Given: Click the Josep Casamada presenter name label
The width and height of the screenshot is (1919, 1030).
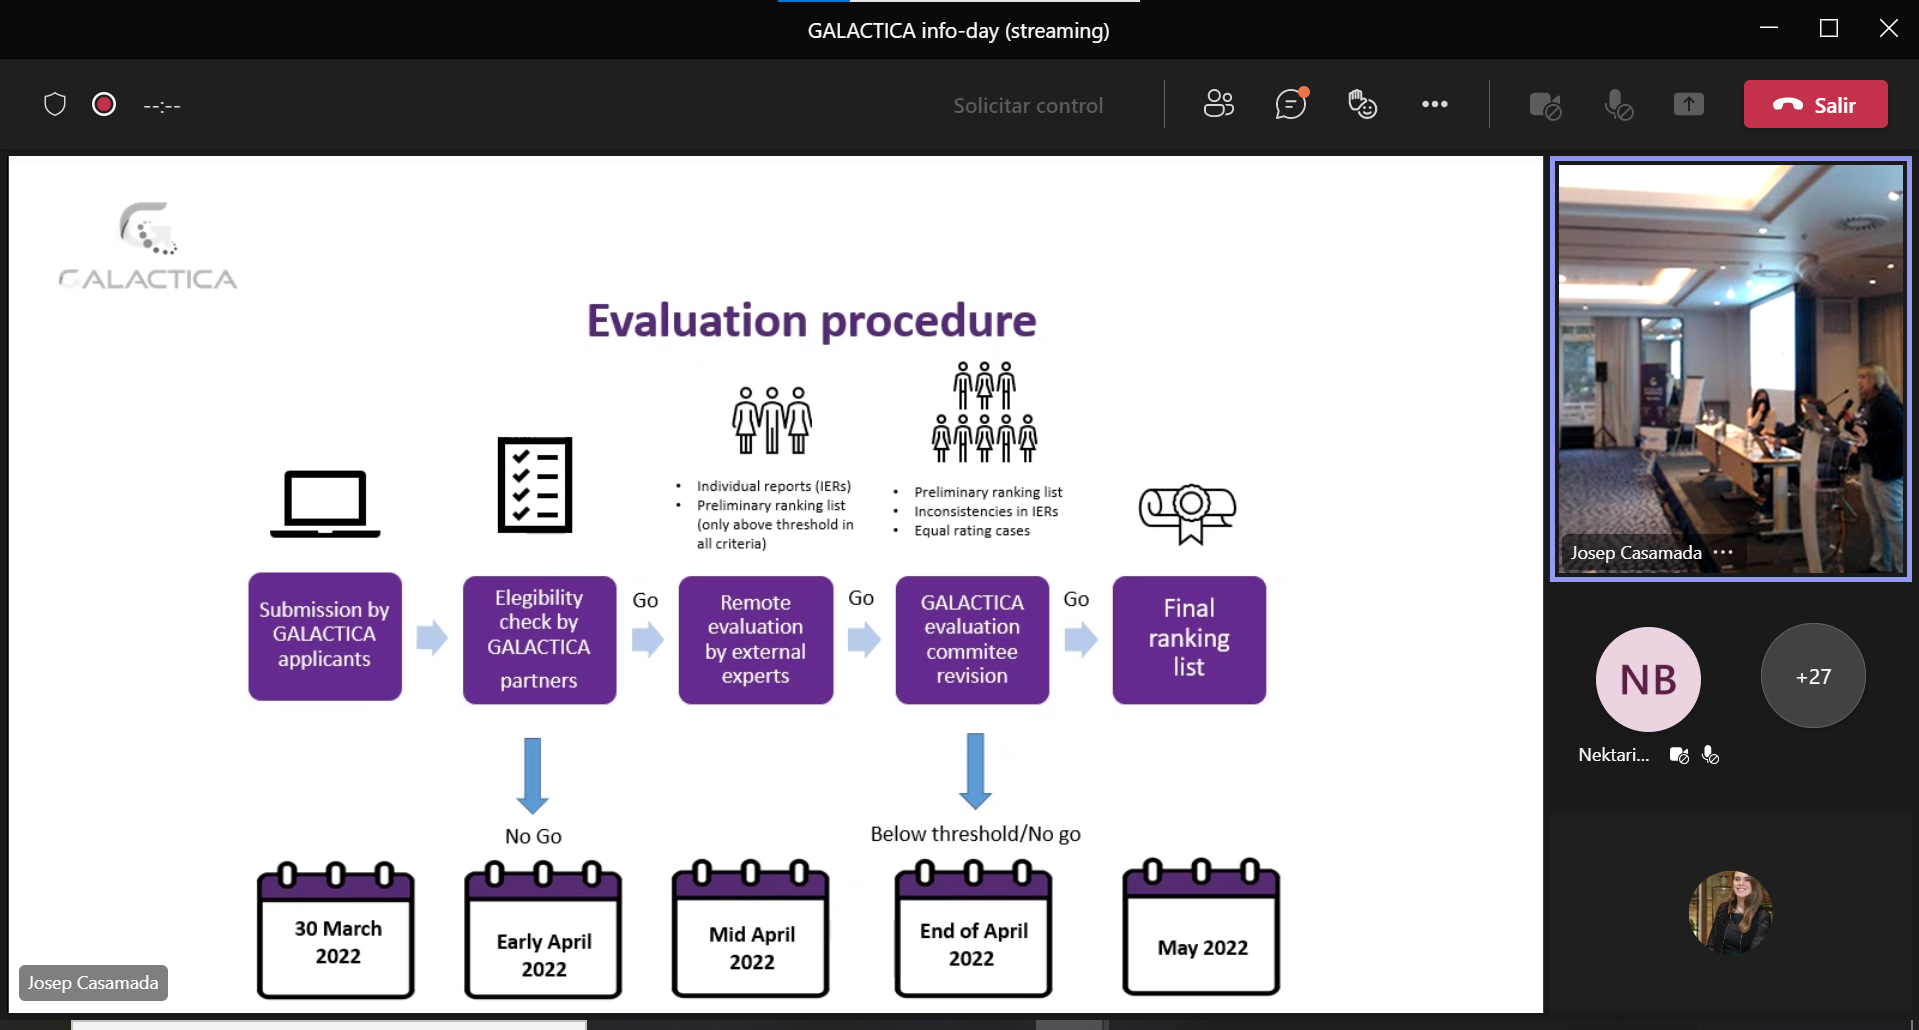Looking at the screenshot, I should pos(93,983).
